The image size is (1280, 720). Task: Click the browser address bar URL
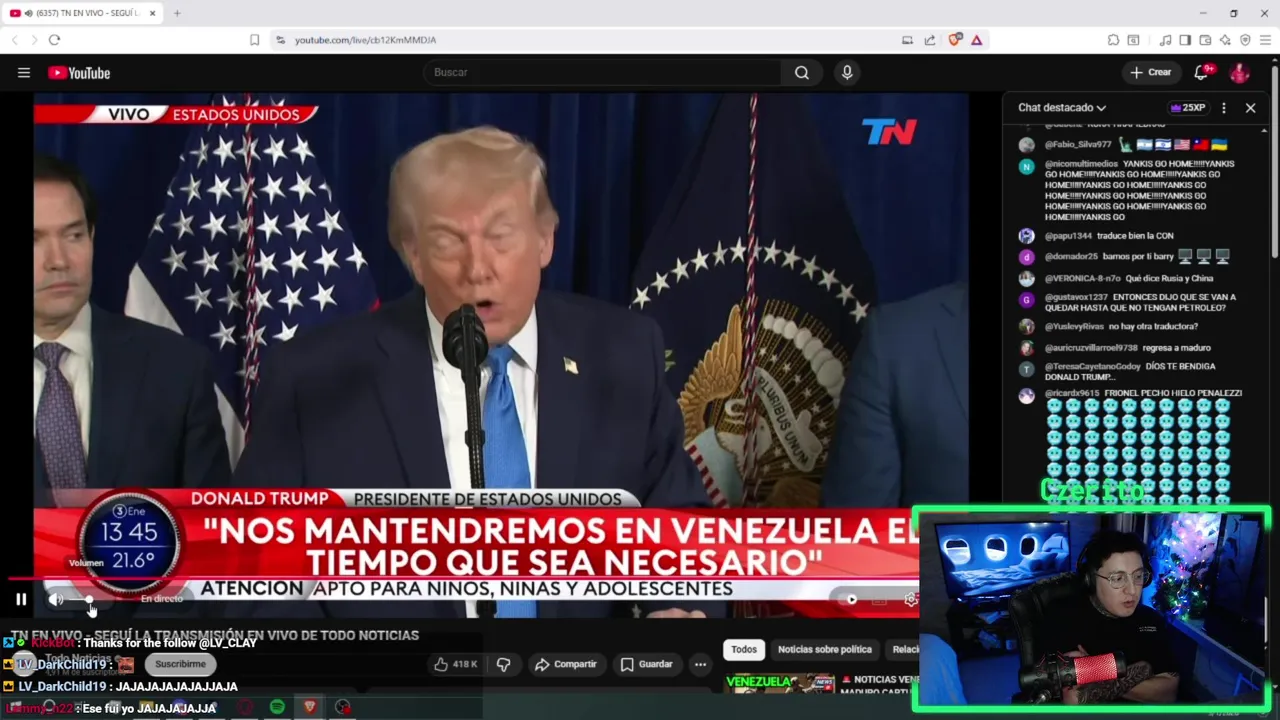pyautogui.click(x=365, y=40)
